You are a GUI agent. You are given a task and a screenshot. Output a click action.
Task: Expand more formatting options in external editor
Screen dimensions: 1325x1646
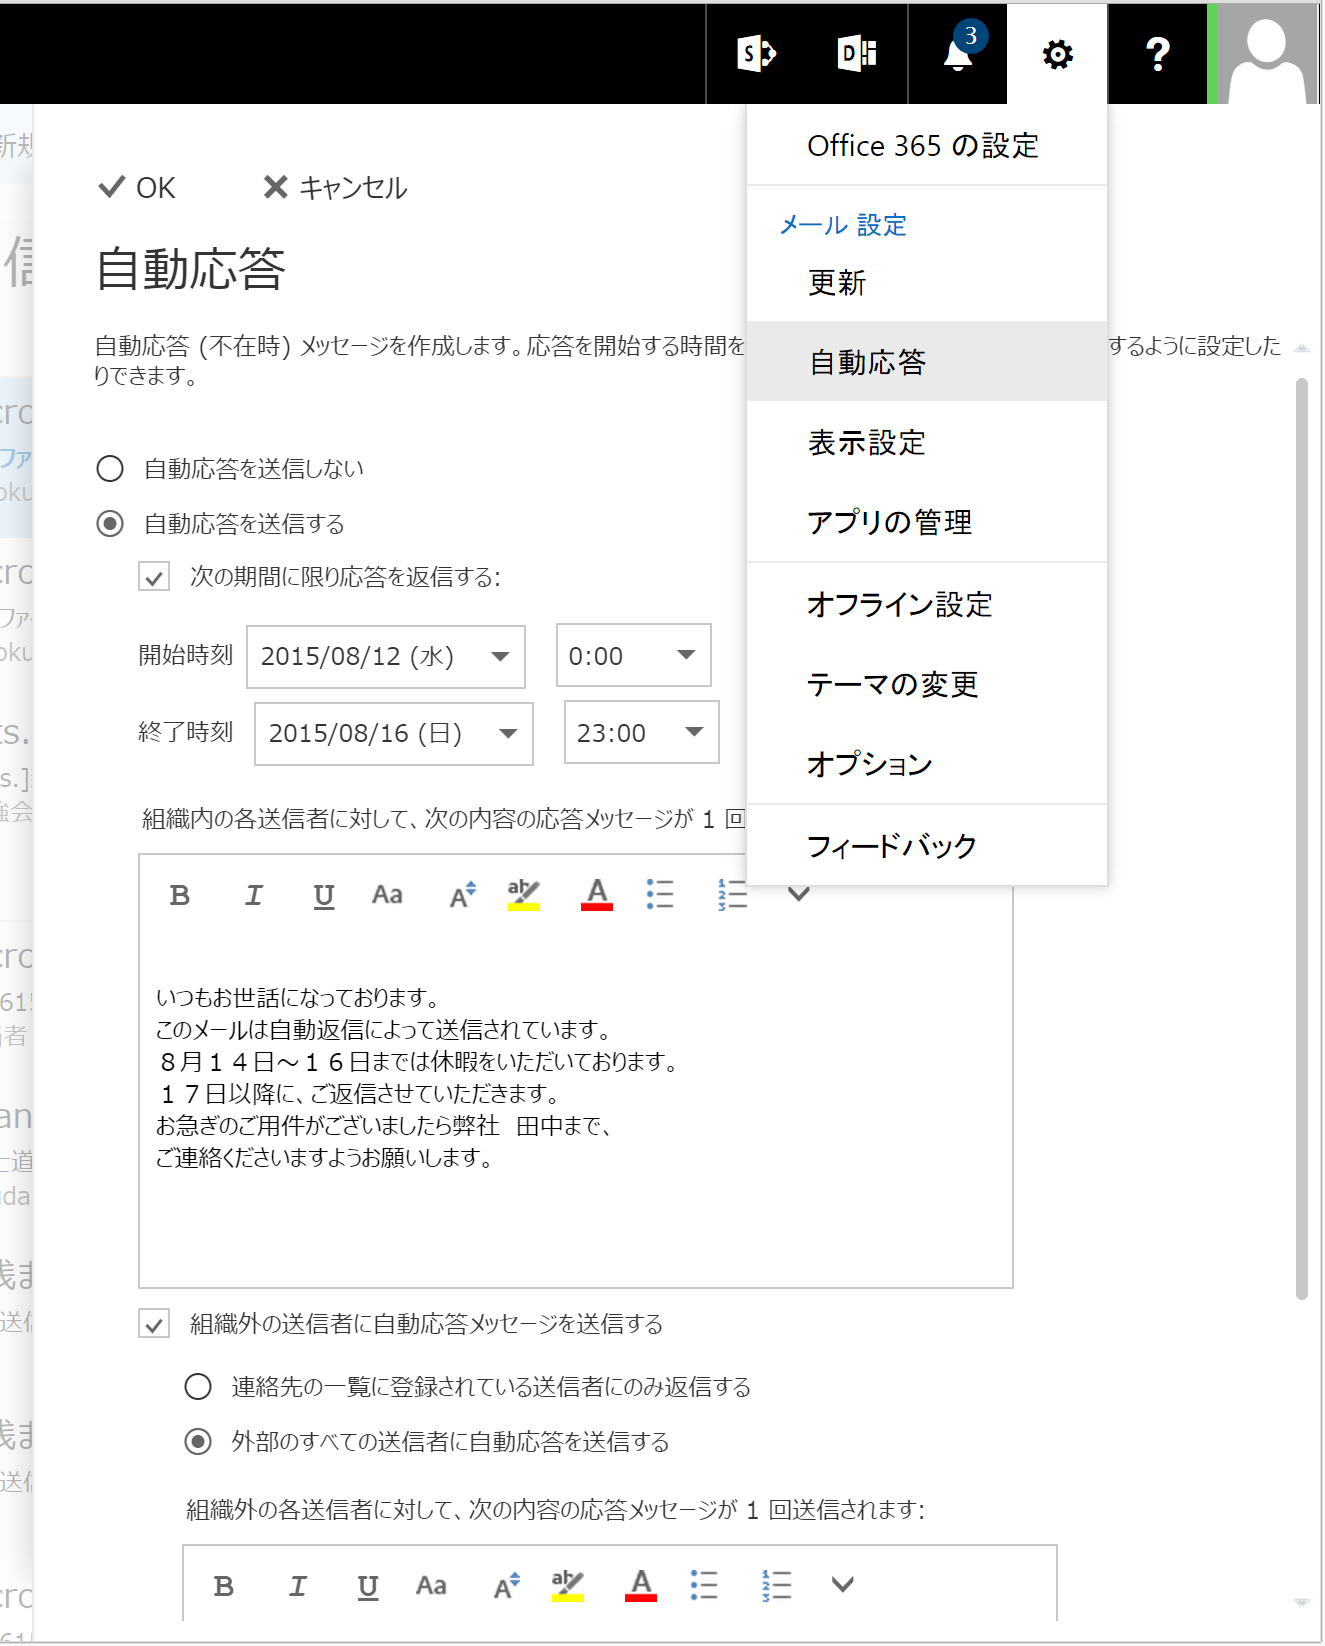click(x=842, y=1586)
